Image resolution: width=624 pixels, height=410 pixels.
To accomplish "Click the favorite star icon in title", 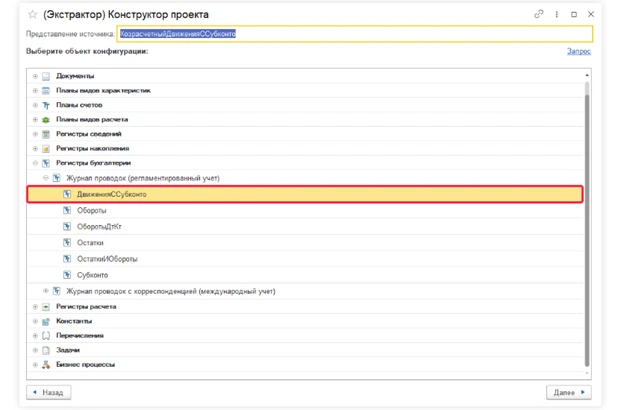I will pos(34,15).
